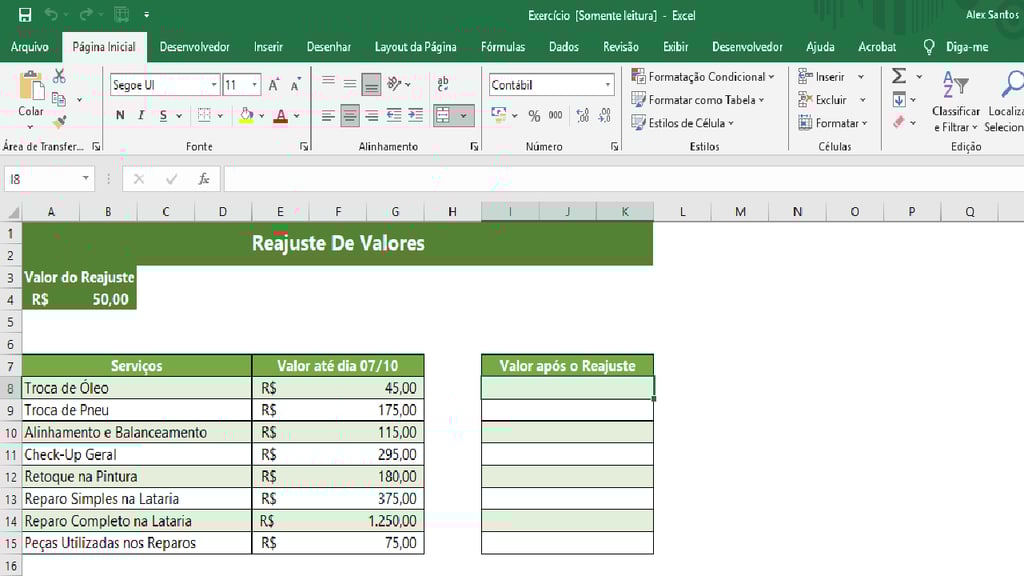
Task: Click the Select All corner triangle
Action: (12, 212)
